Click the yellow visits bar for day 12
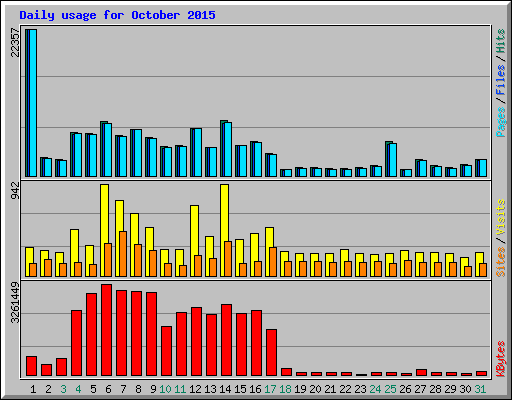The image size is (512, 400). [x=194, y=241]
